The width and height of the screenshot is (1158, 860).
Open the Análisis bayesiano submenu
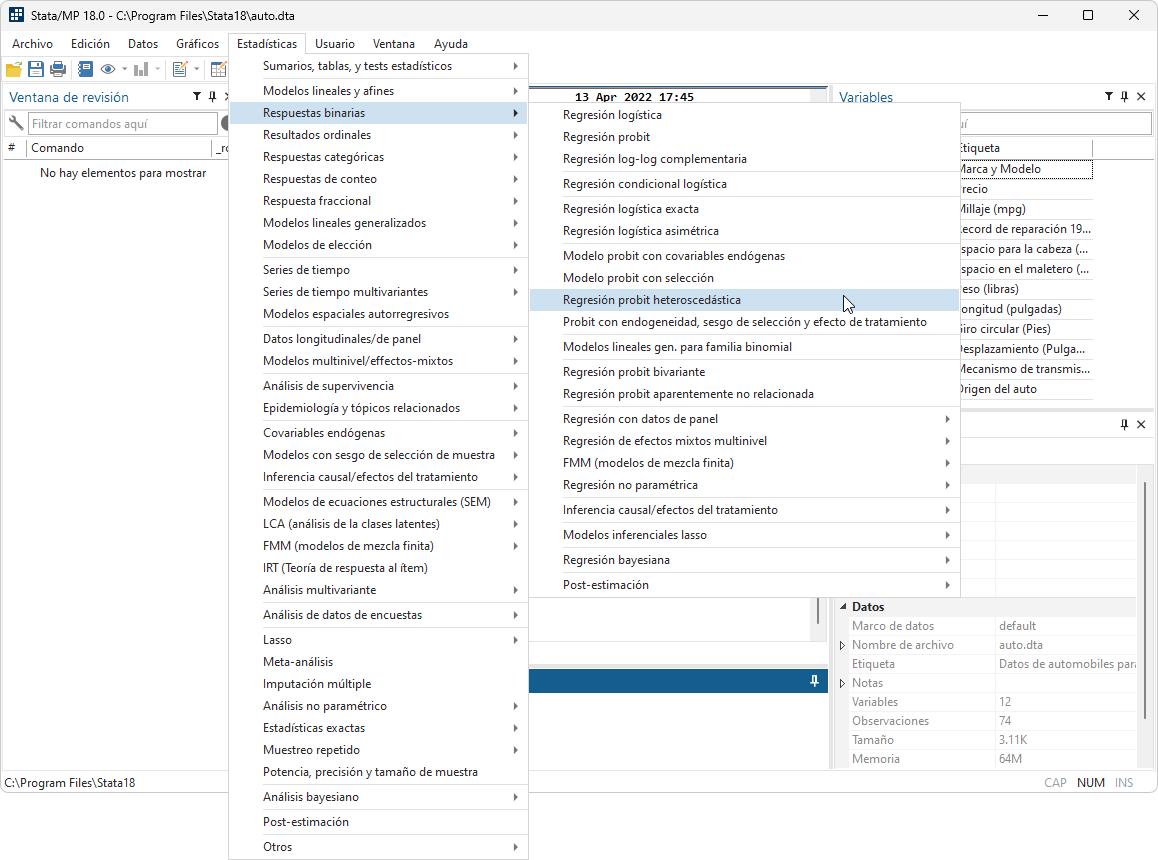(x=379, y=797)
